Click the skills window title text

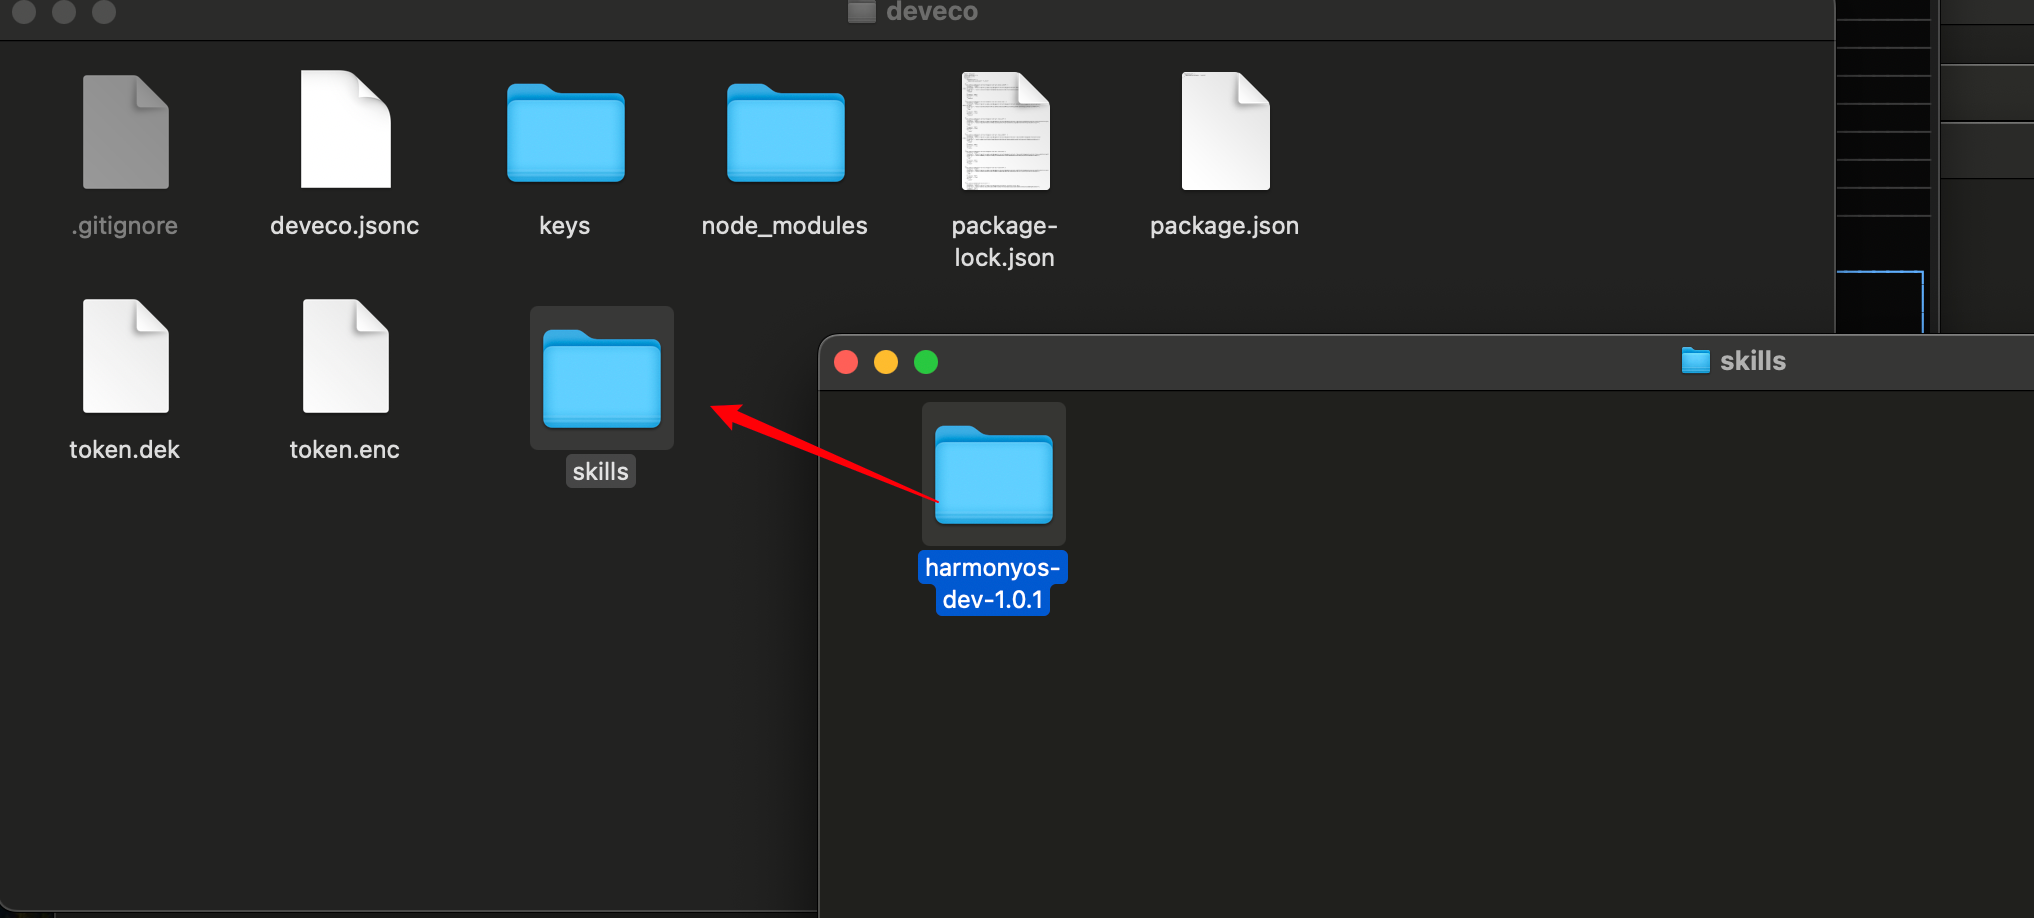(1753, 361)
